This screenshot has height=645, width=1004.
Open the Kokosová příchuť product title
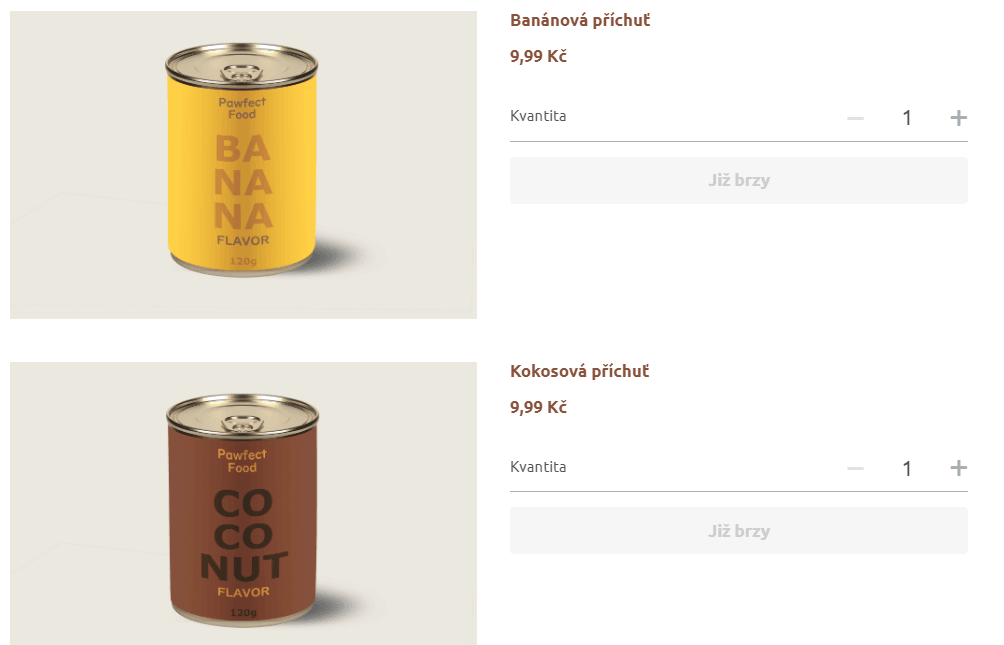tap(579, 371)
